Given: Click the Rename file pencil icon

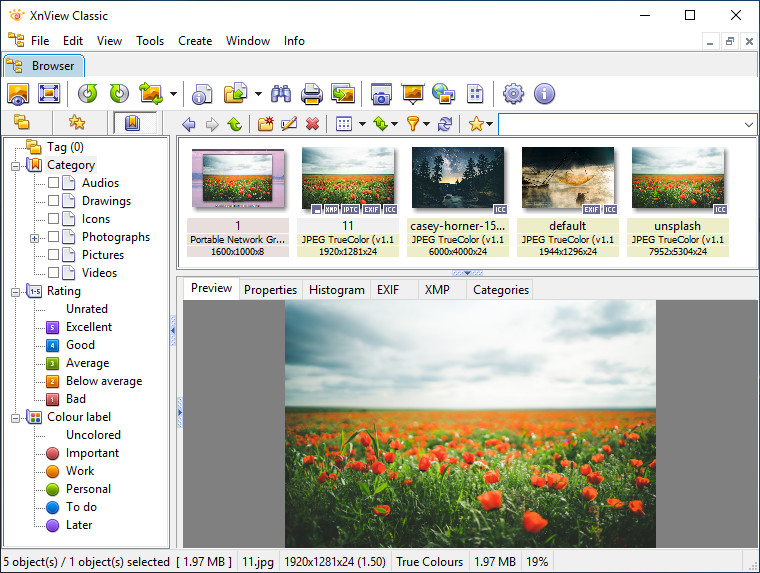Looking at the screenshot, I should (x=289, y=124).
